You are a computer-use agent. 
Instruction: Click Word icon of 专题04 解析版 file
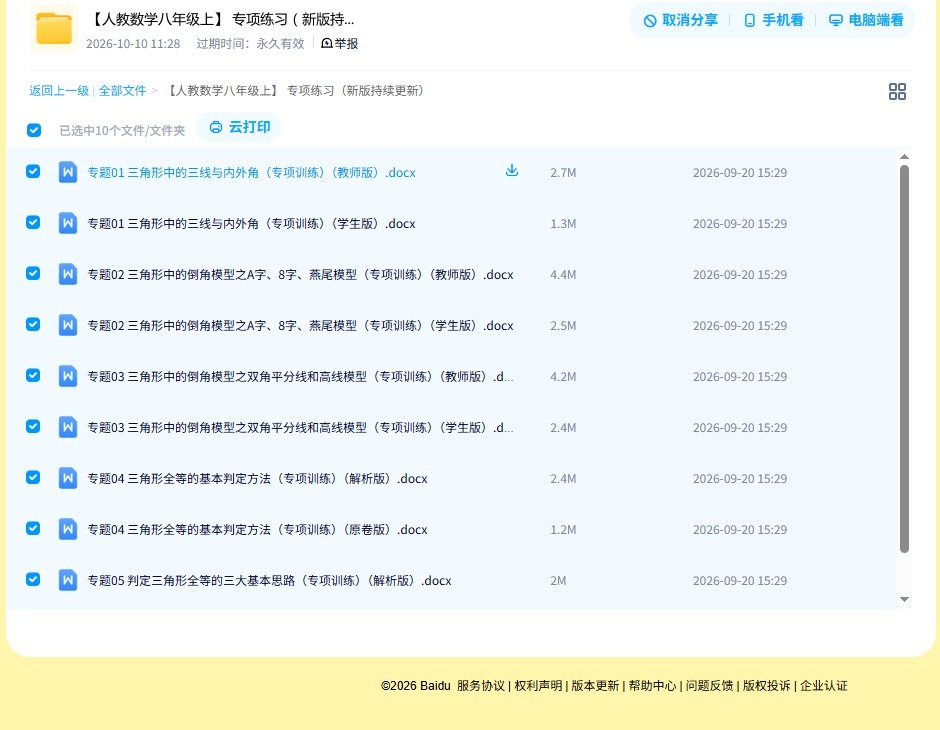point(68,478)
